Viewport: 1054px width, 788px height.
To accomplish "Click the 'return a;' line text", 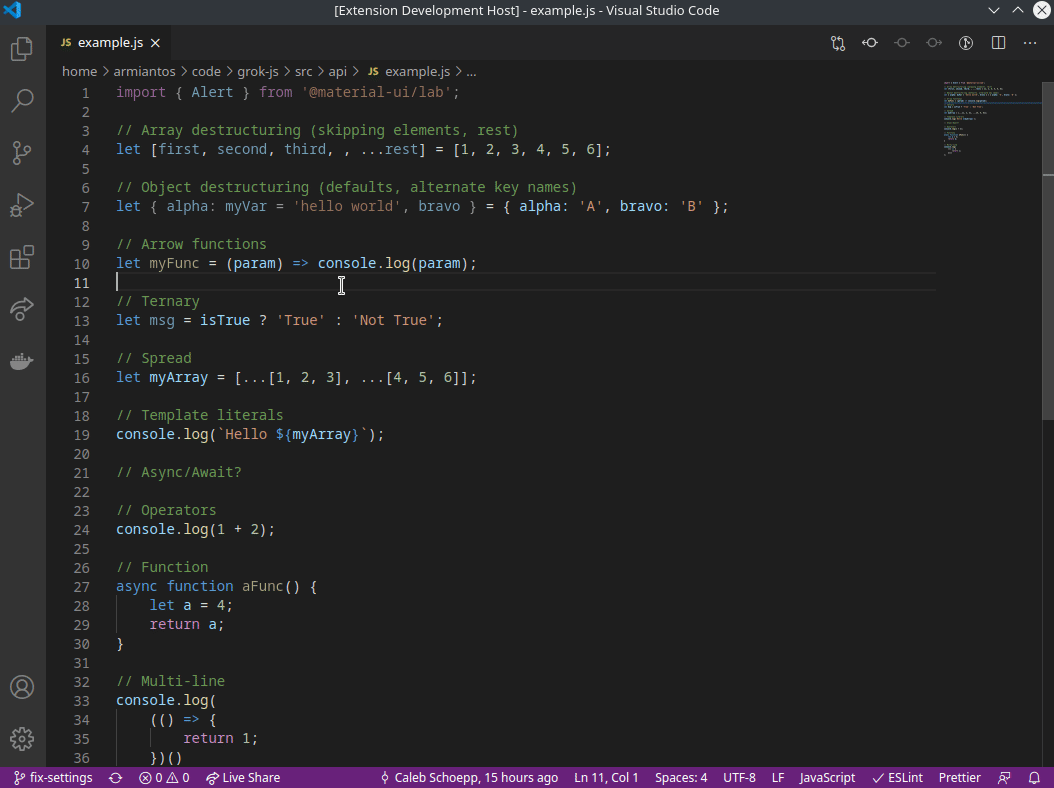I will pos(187,625).
